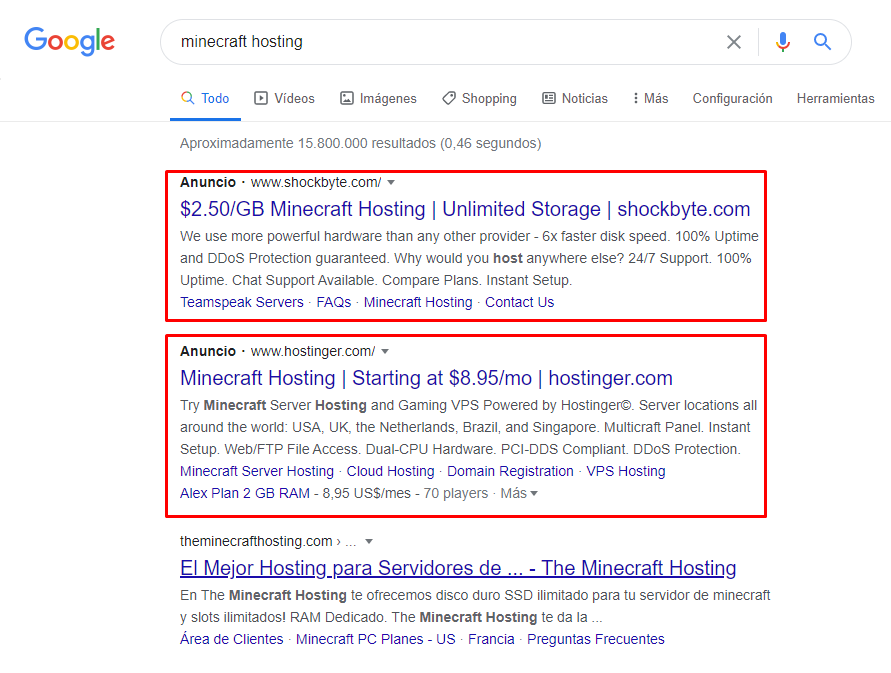Switch to the Imágenes tab

pyautogui.click(x=378, y=98)
